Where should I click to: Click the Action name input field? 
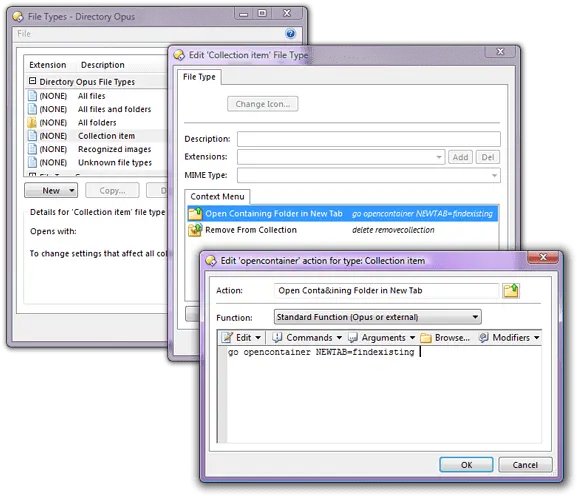(x=386, y=291)
